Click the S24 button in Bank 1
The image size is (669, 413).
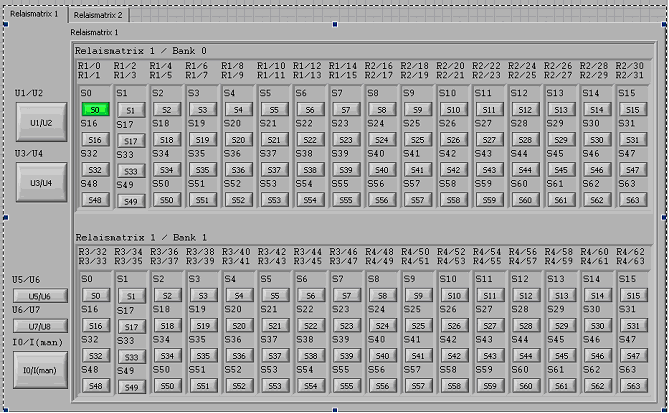click(x=383, y=326)
